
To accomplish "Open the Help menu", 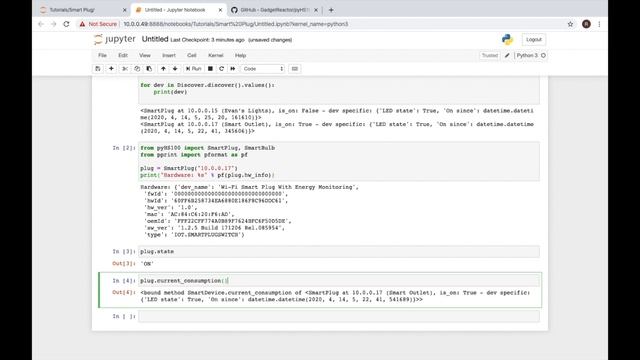I will (x=240, y=55).
